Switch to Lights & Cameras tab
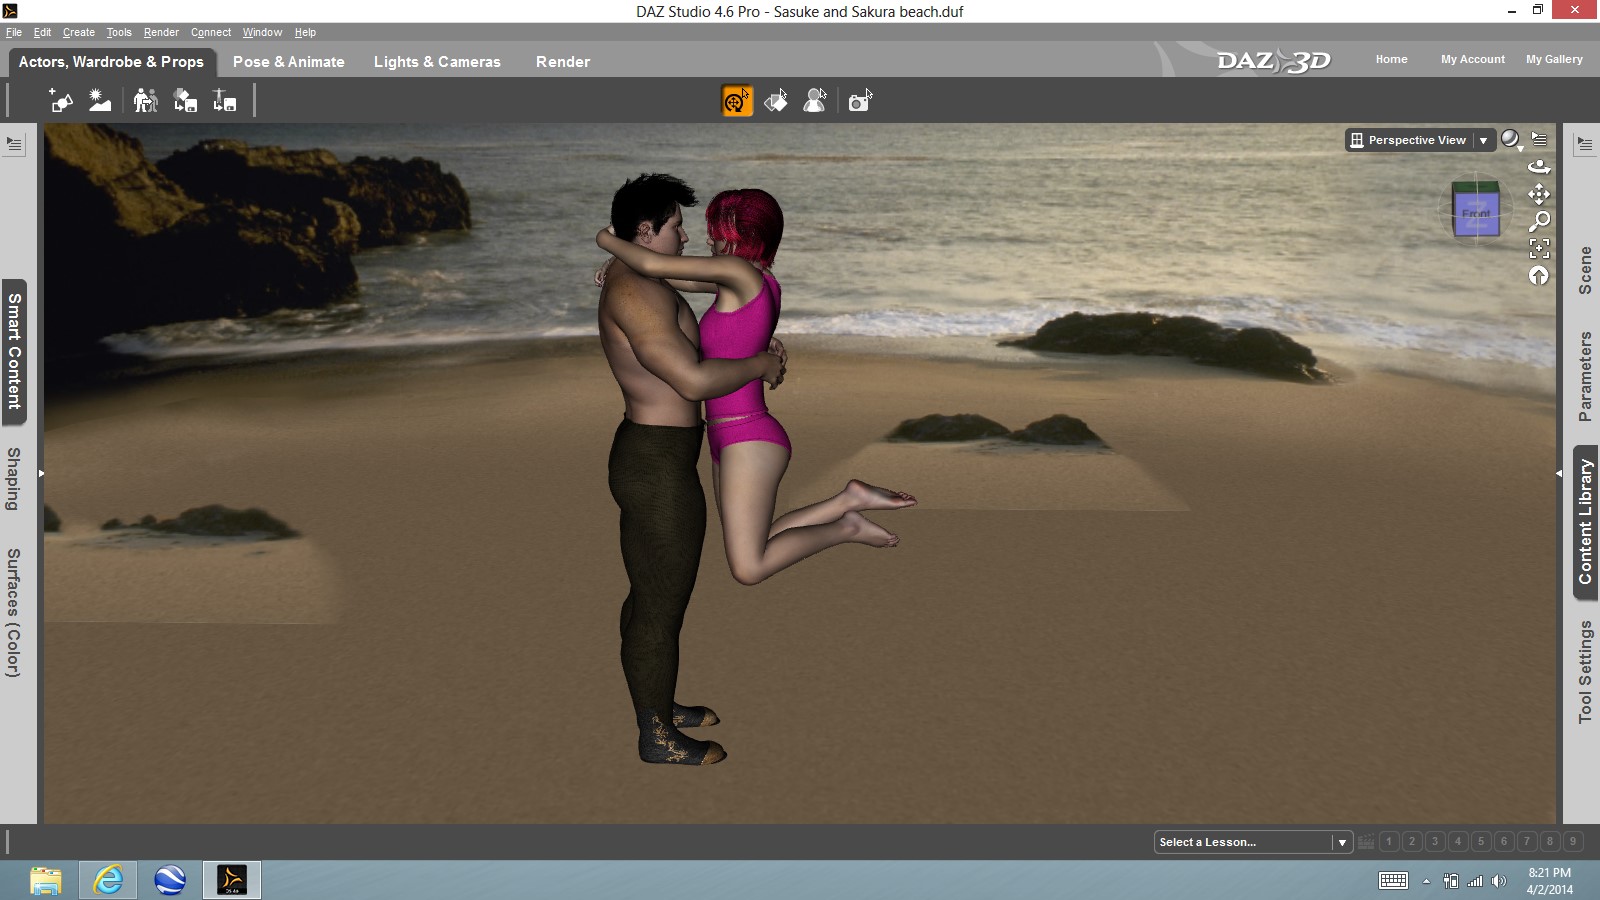 click(x=437, y=61)
